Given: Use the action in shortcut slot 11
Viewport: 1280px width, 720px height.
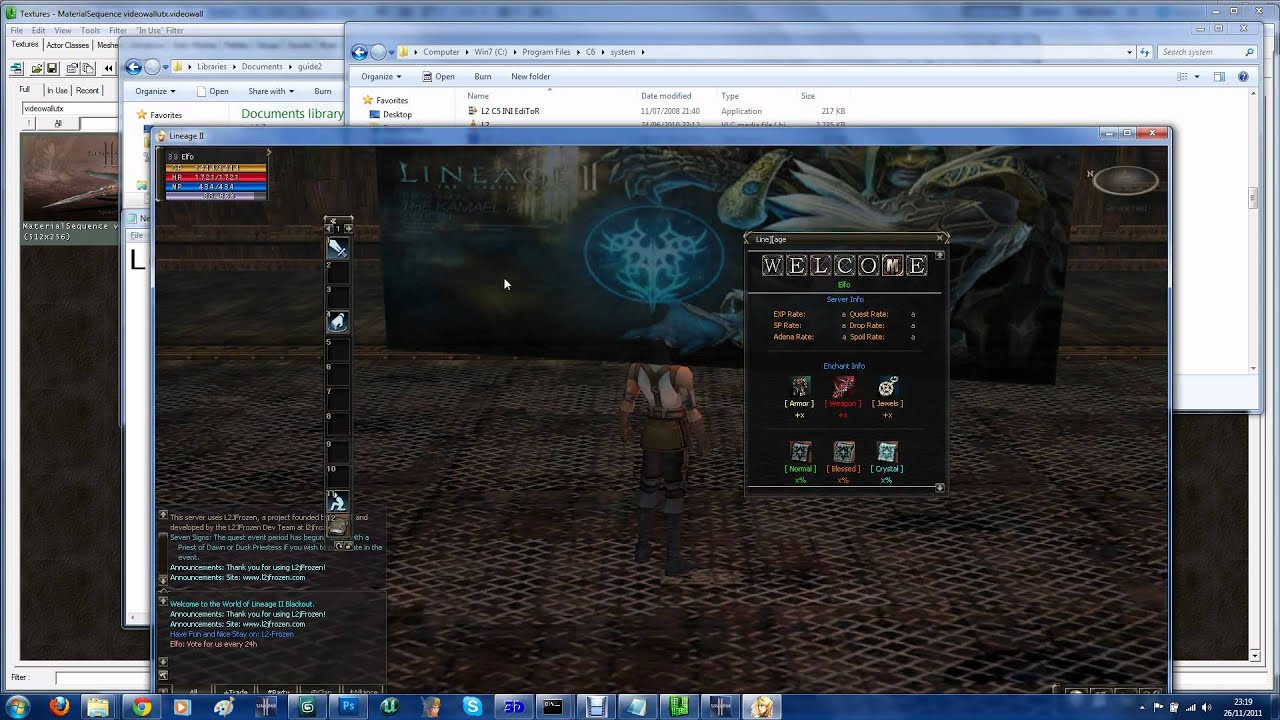Looking at the screenshot, I should point(338,501).
